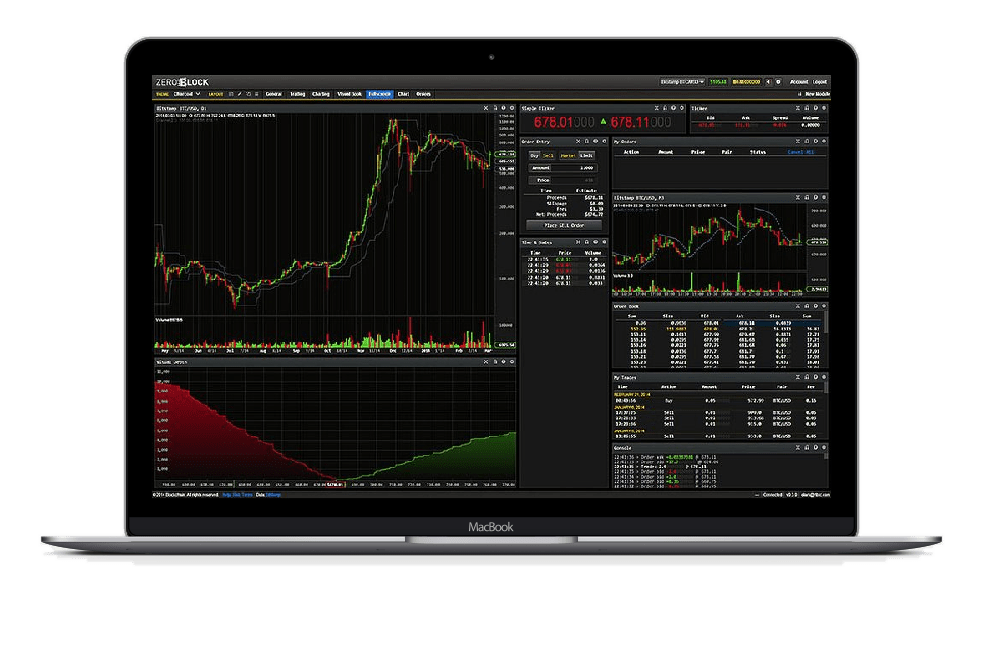
Task: Open settings gear of Order Entry panel
Action: pos(604,142)
